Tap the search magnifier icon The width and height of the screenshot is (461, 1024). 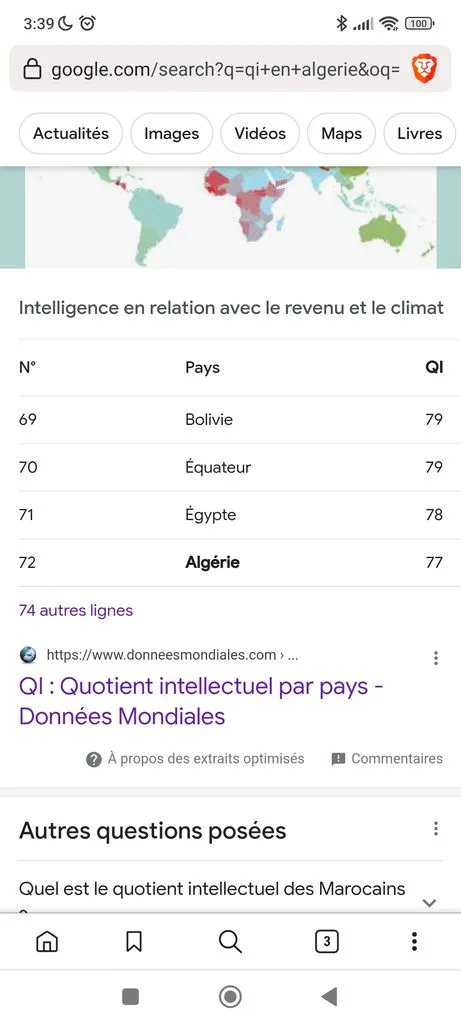pyautogui.click(x=230, y=941)
